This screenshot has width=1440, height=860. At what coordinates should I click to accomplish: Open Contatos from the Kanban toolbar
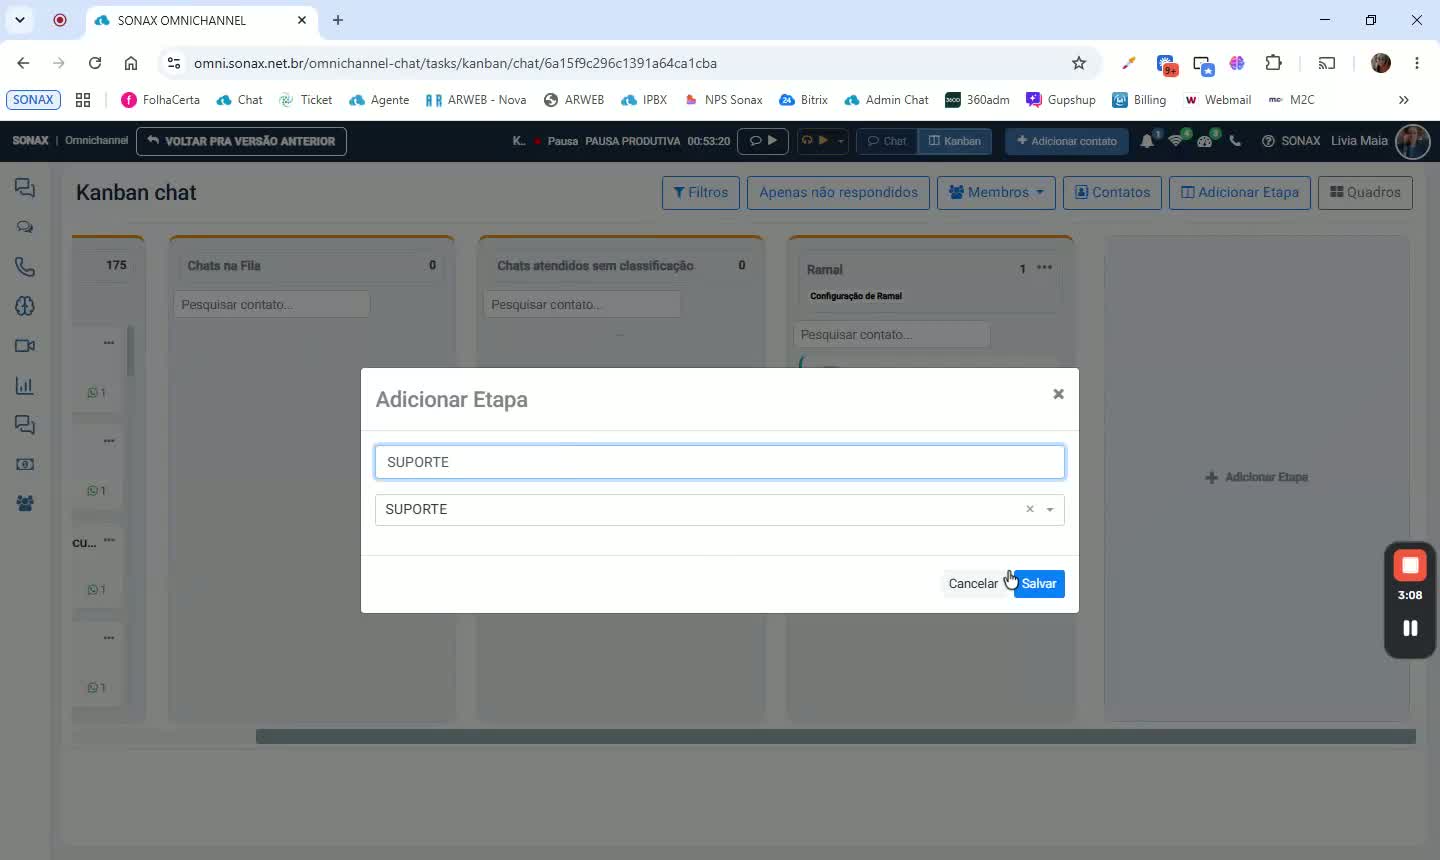[1112, 193]
